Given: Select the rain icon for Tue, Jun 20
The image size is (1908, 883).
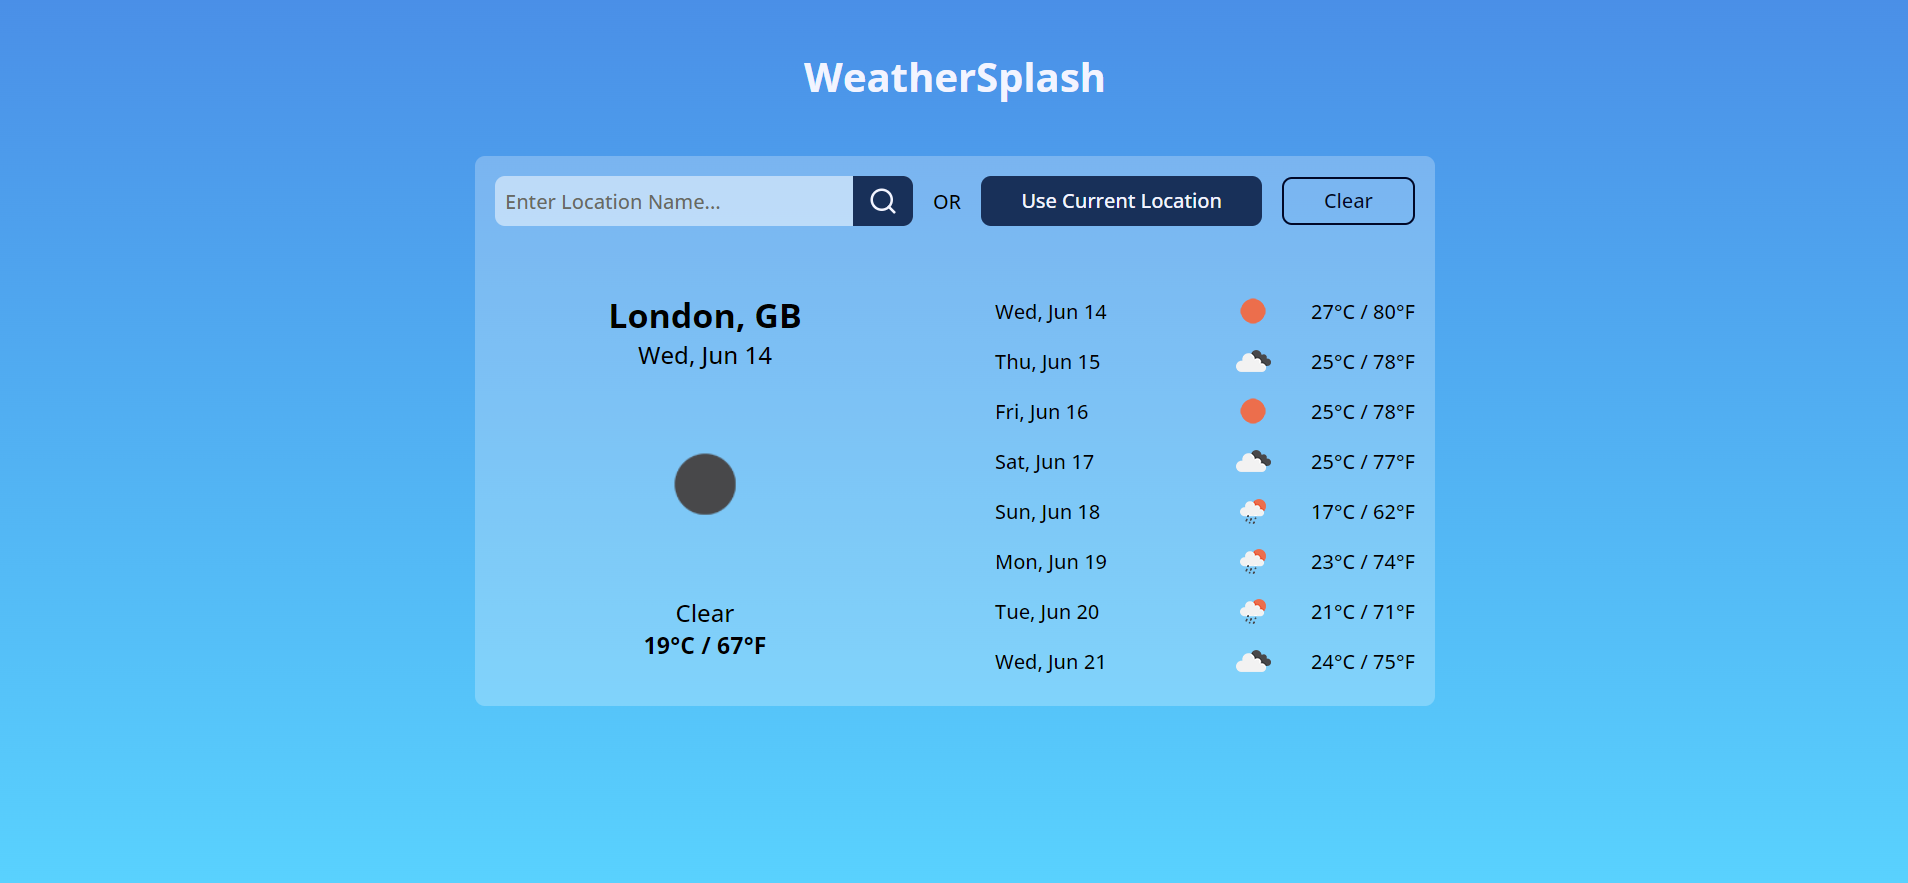Looking at the screenshot, I should click(x=1253, y=611).
